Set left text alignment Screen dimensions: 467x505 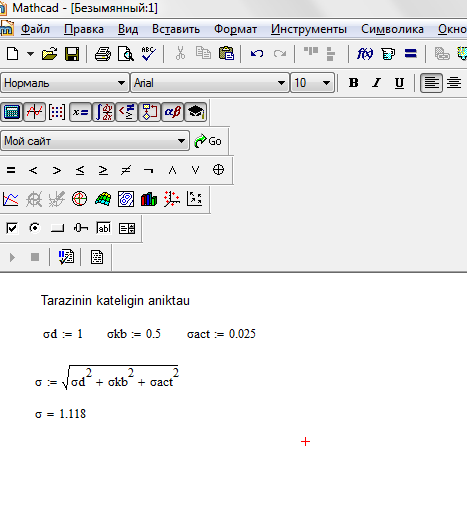[x=431, y=83]
